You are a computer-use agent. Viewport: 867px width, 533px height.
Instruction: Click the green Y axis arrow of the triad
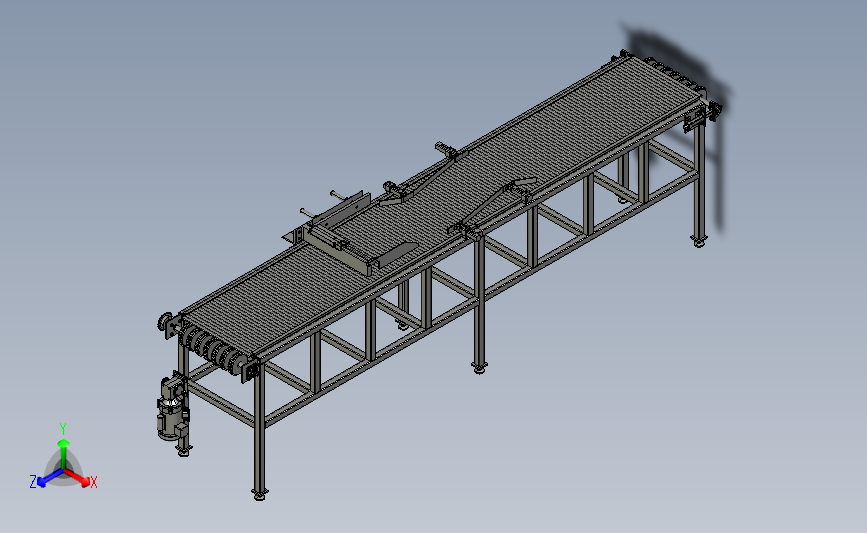(x=63, y=452)
